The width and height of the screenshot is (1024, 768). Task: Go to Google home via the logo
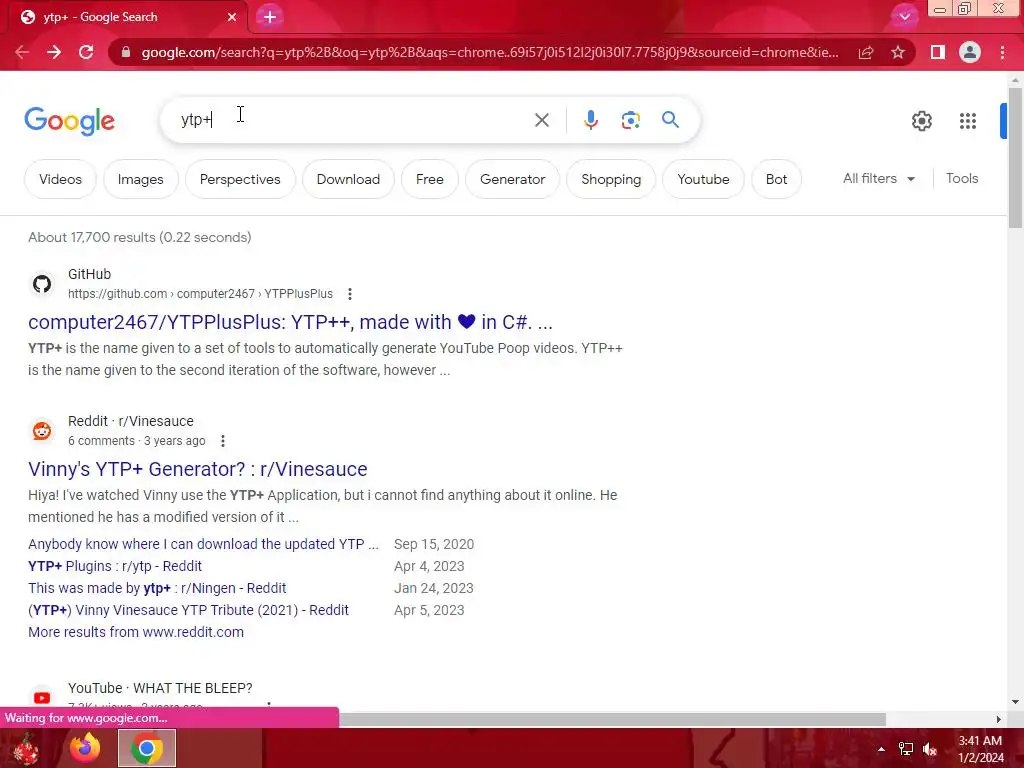pyautogui.click(x=69, y=121)
